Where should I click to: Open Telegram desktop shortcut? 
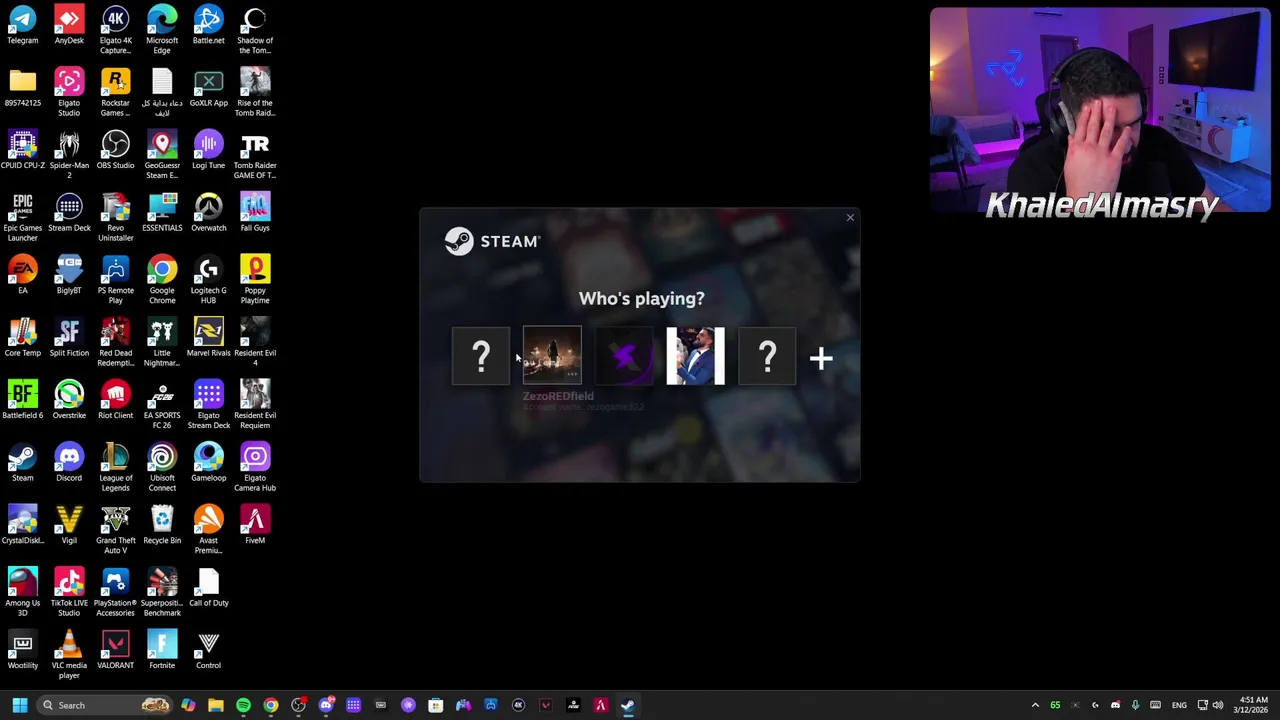point(22,26)
